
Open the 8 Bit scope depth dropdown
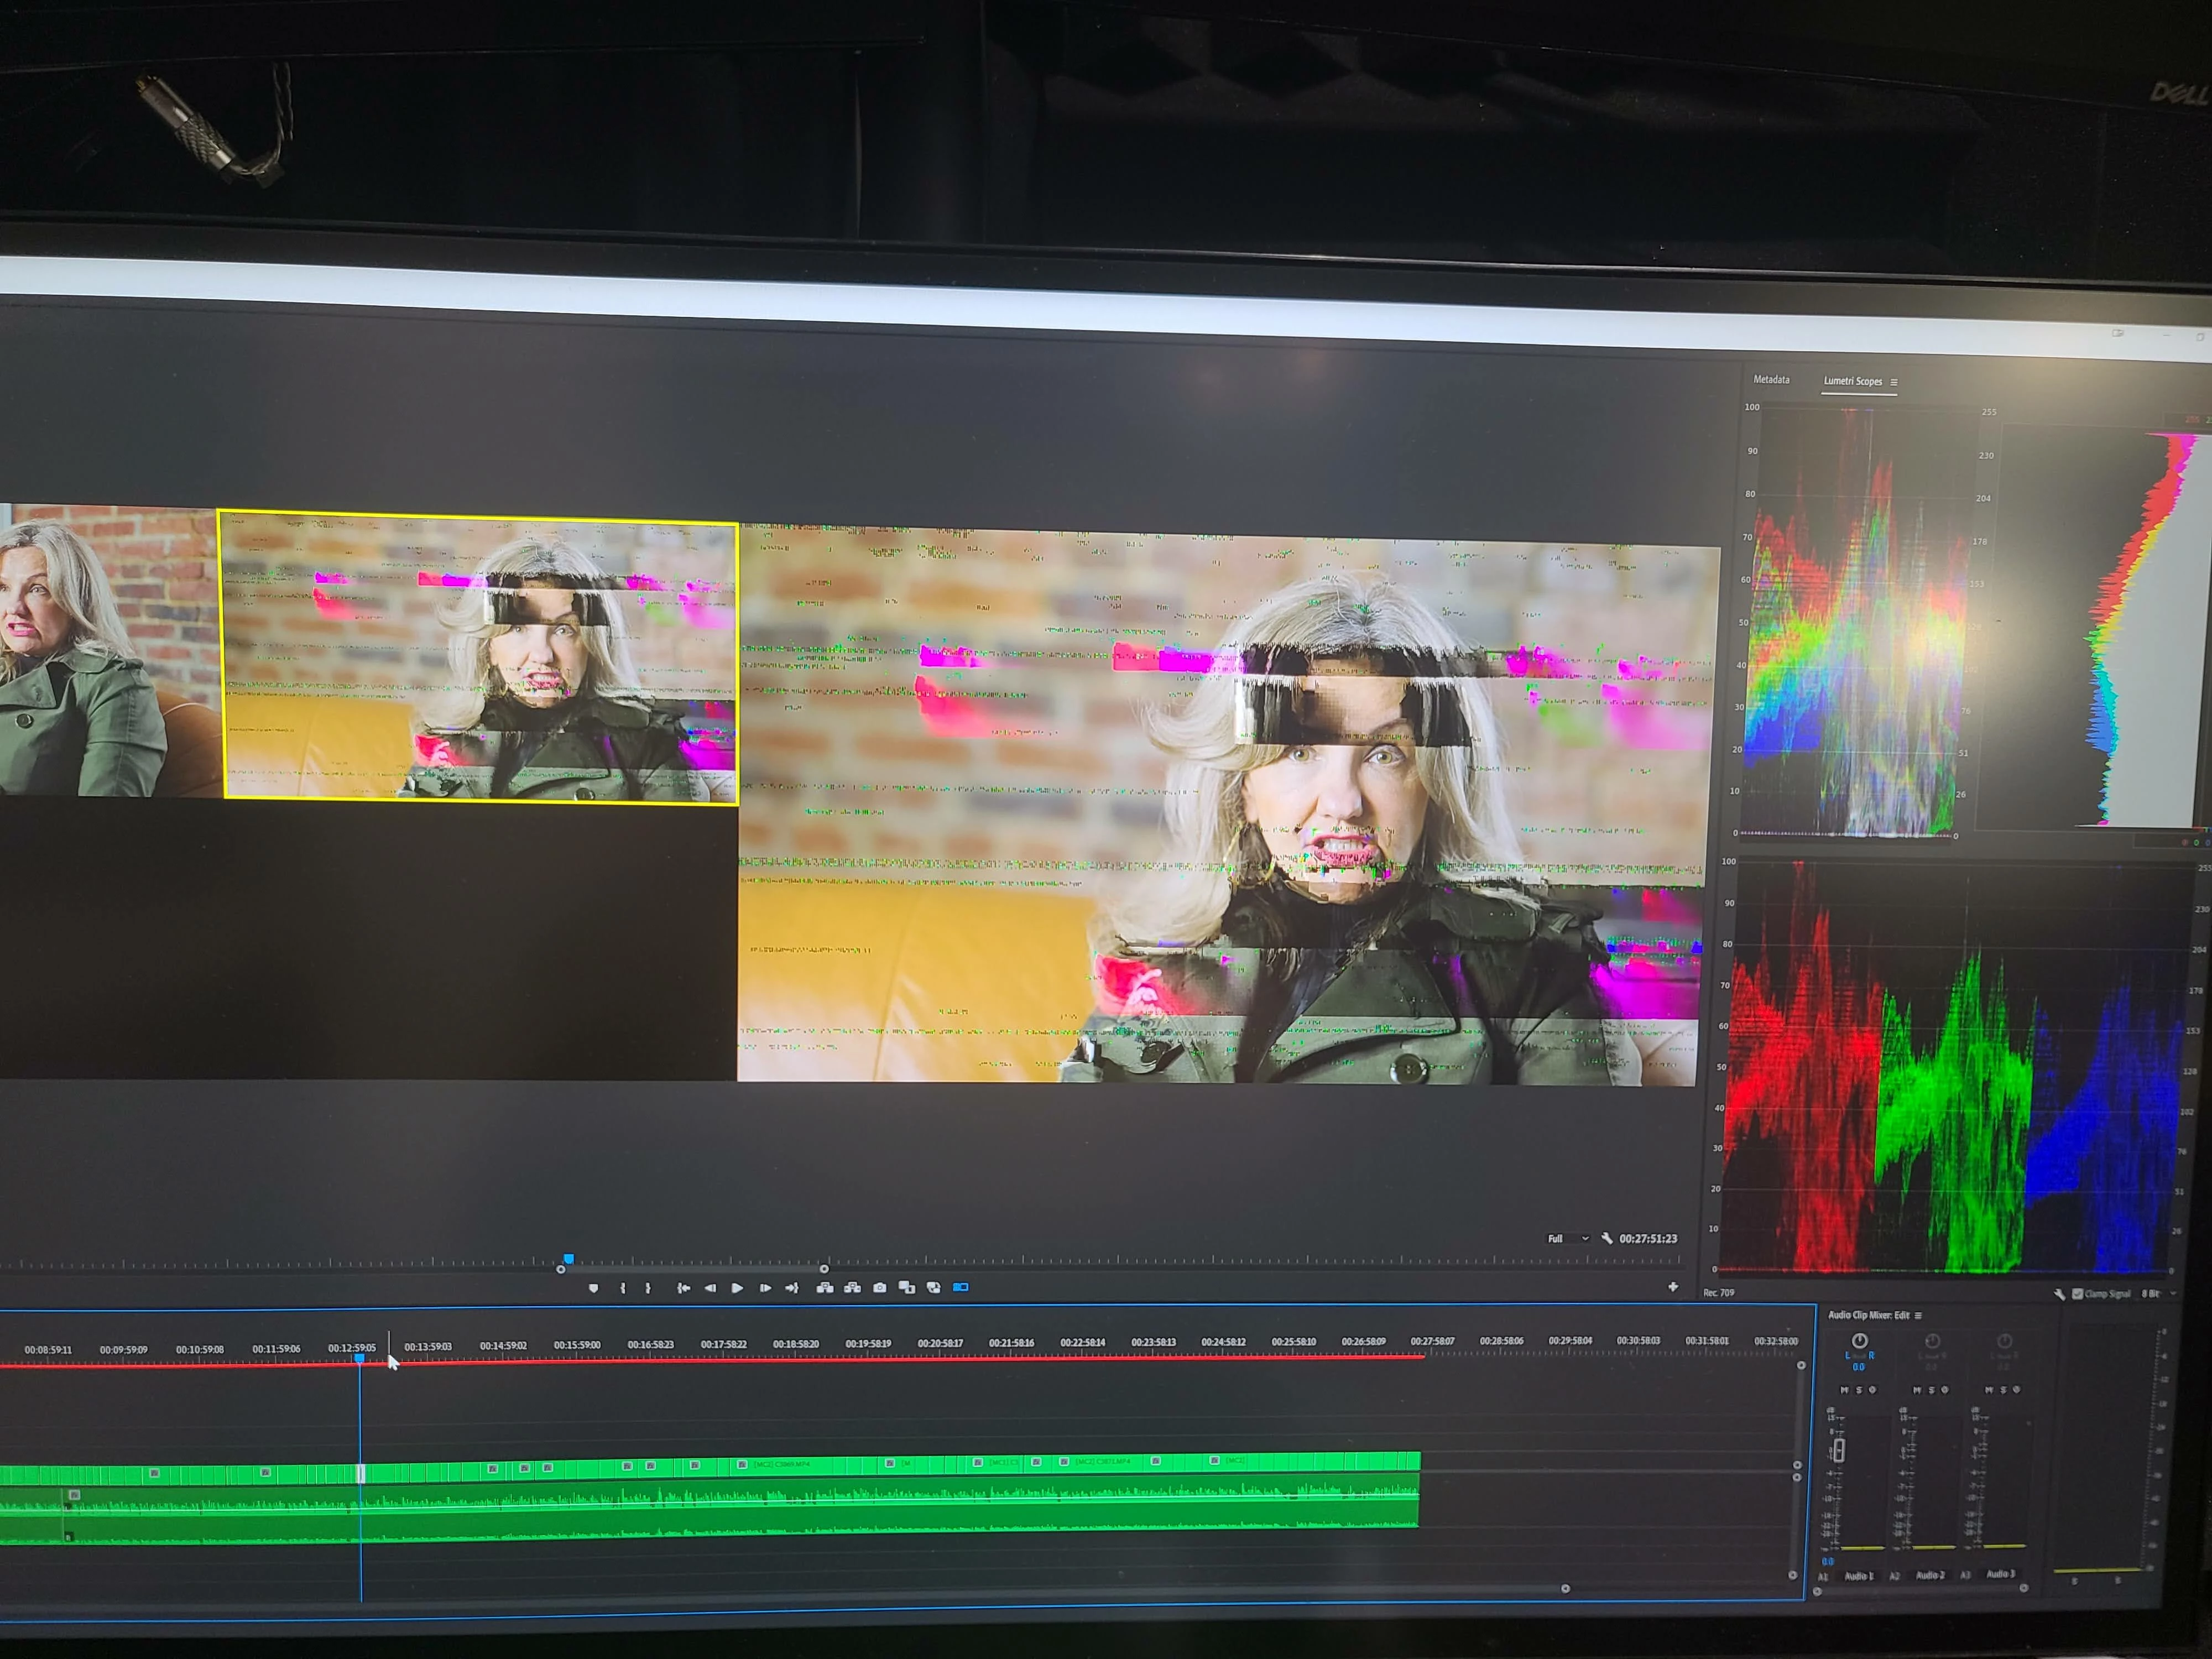pyautogui.click(x=2159, y=1294)
